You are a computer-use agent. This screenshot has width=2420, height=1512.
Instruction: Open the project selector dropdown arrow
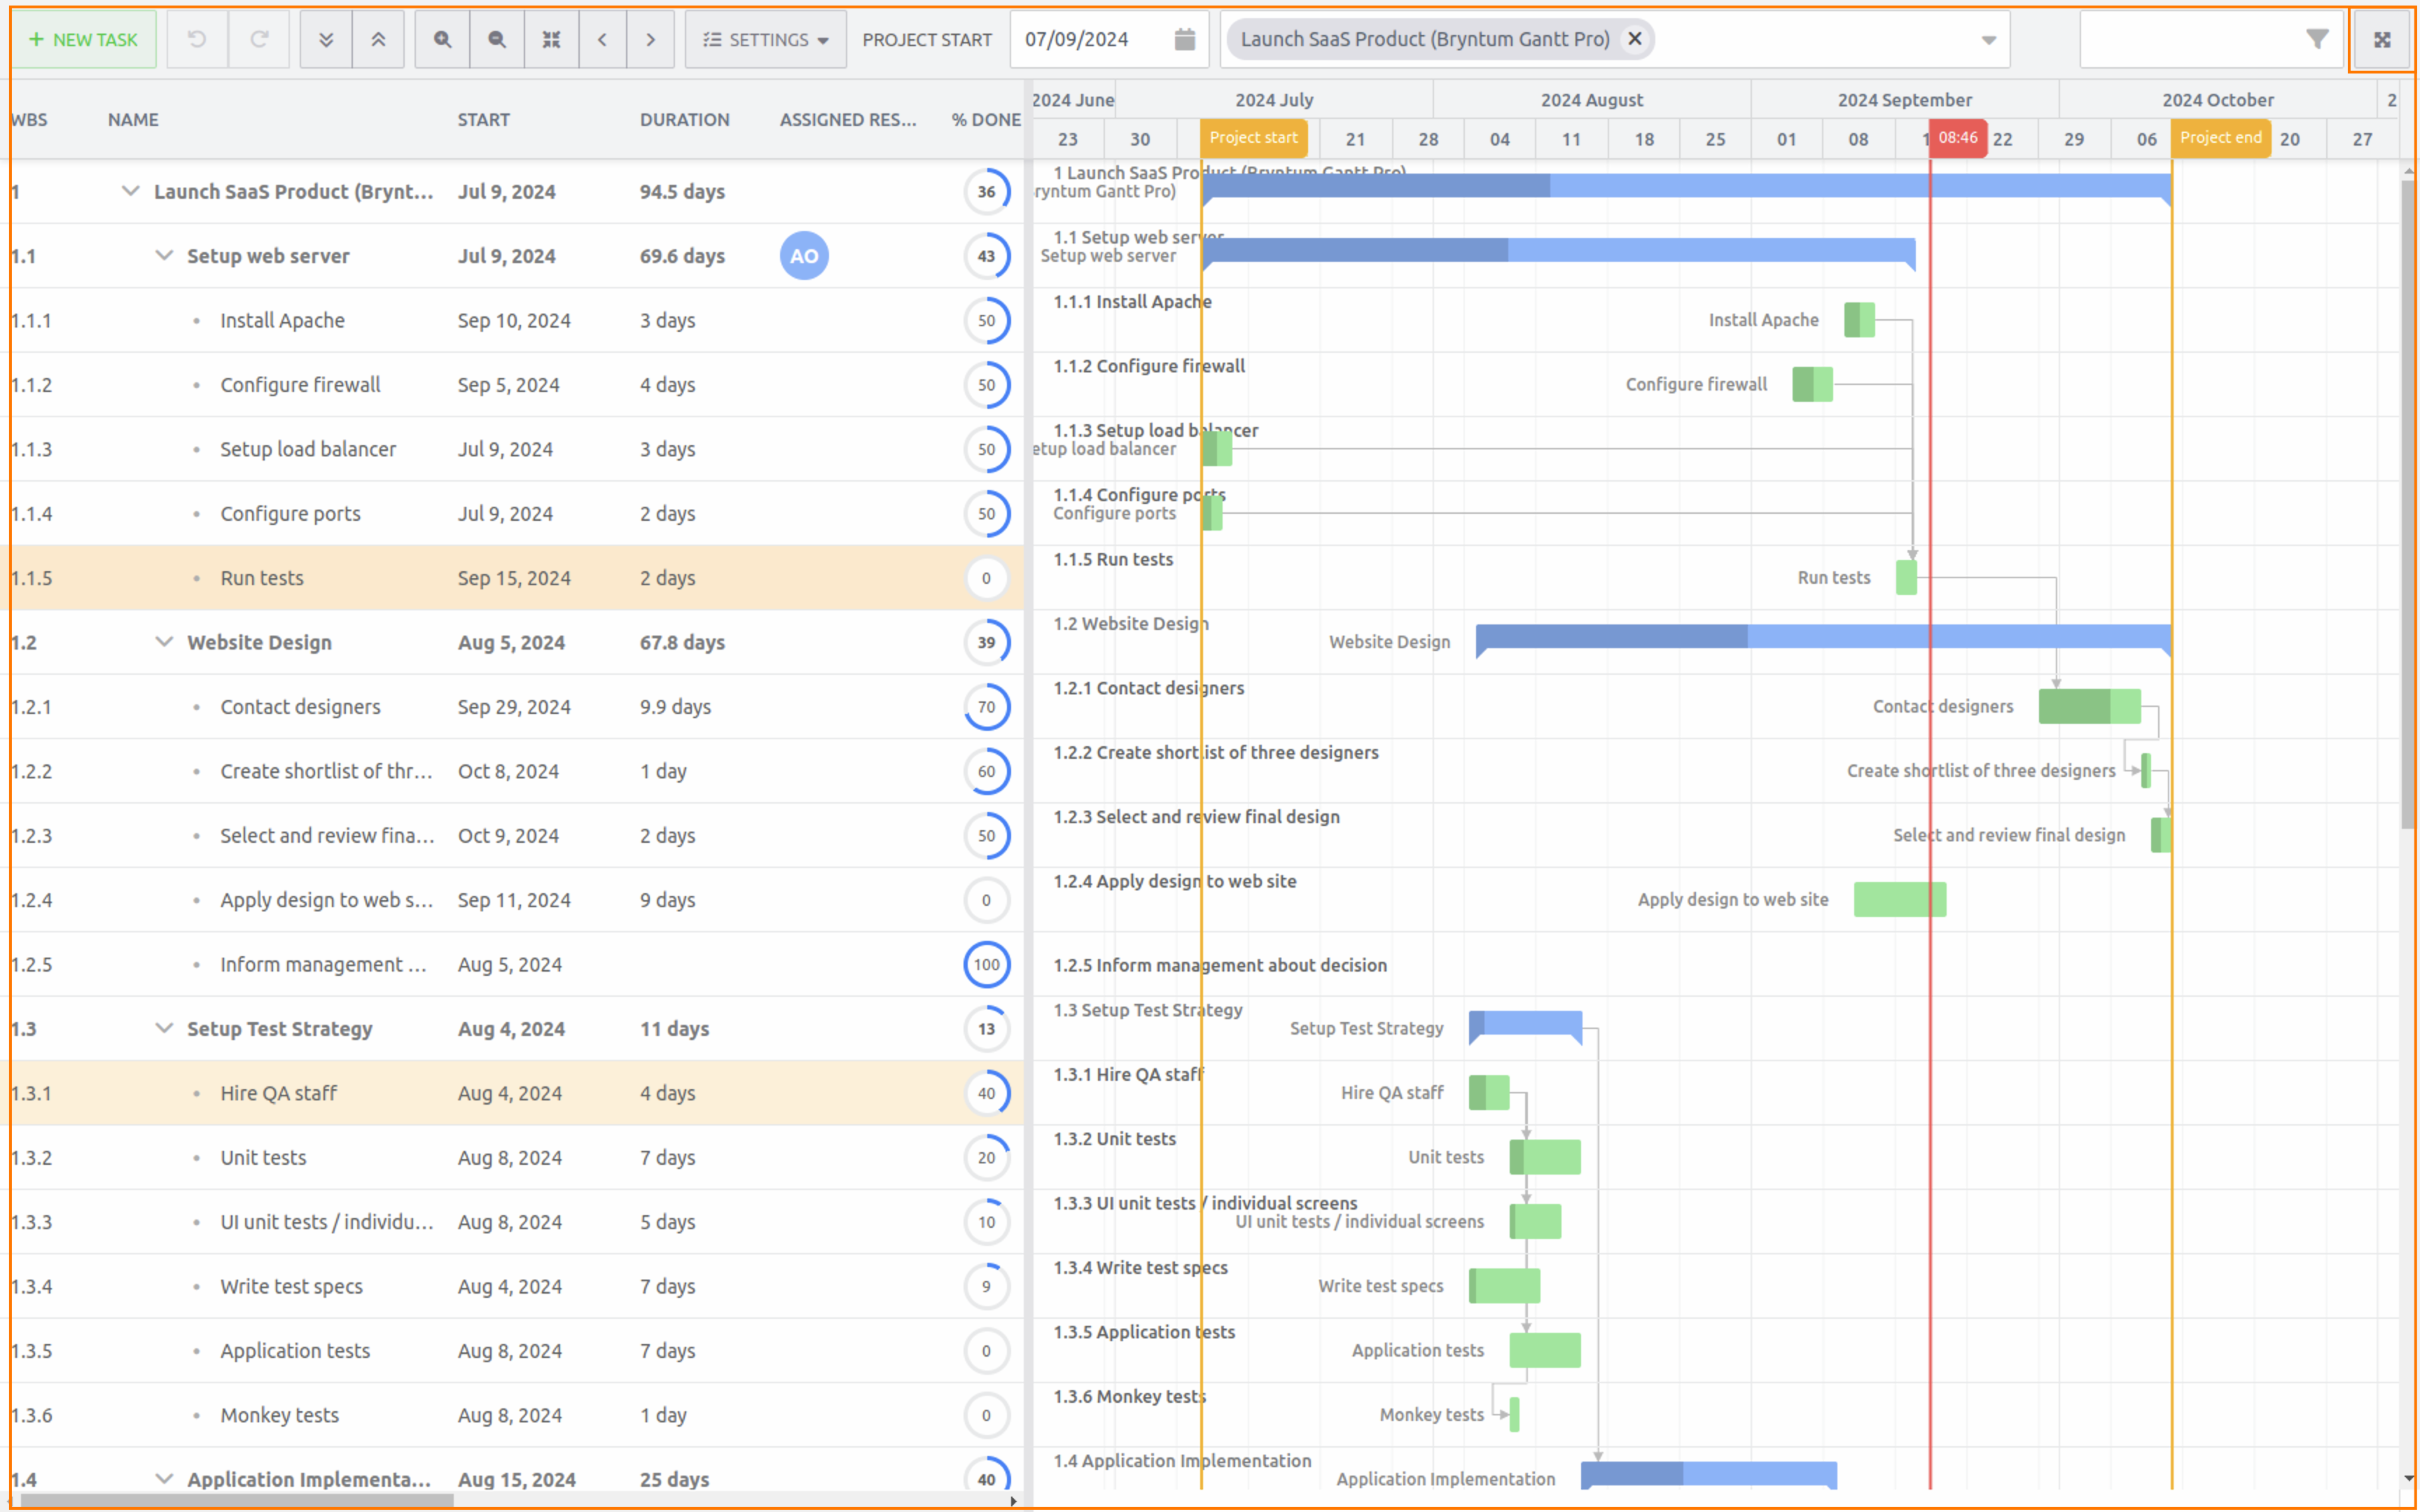(x=1987, y=39)
